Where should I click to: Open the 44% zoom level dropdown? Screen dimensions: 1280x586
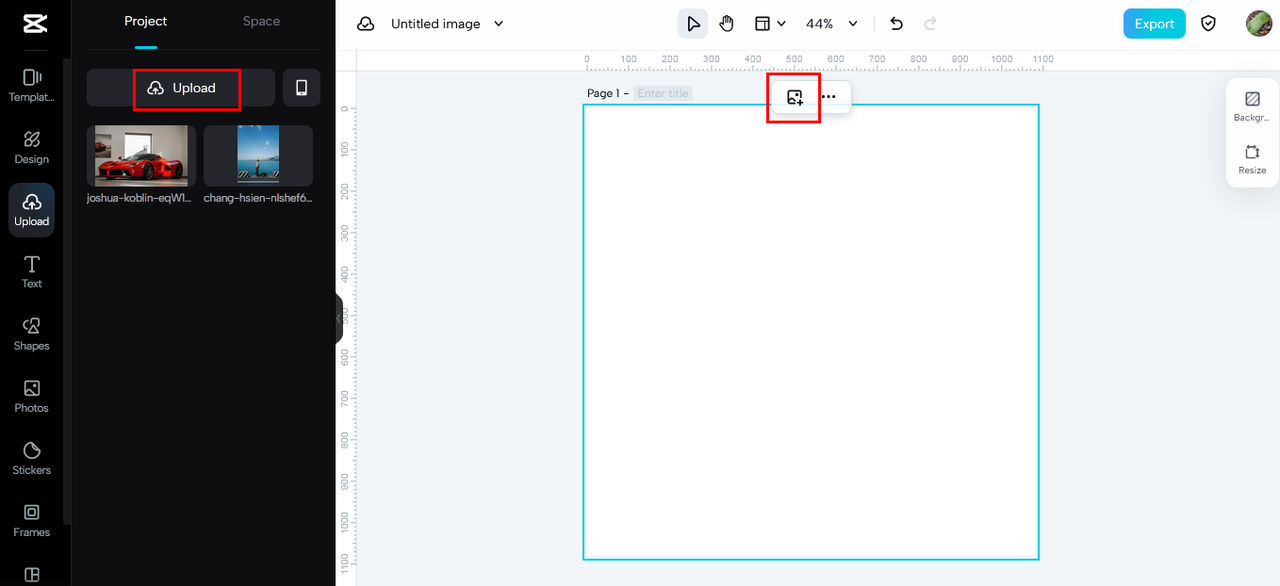[832, 24]
